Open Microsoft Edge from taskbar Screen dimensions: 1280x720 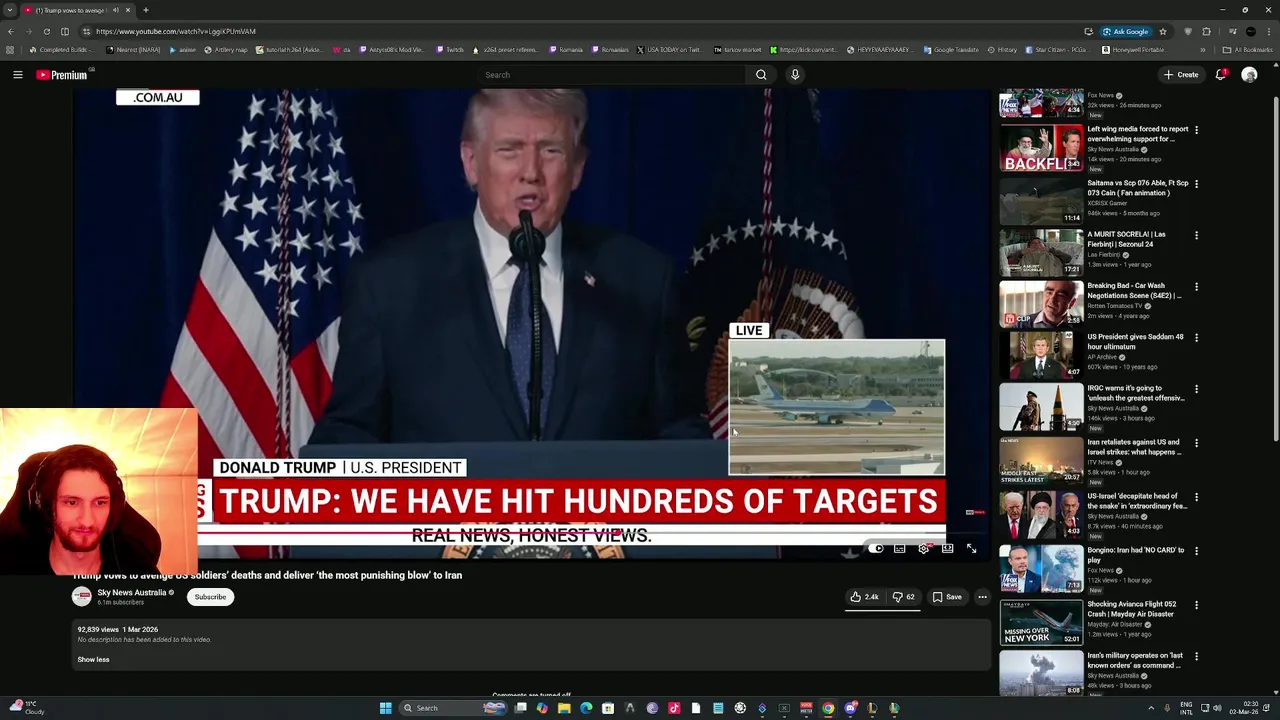click(x=586, y=708)
